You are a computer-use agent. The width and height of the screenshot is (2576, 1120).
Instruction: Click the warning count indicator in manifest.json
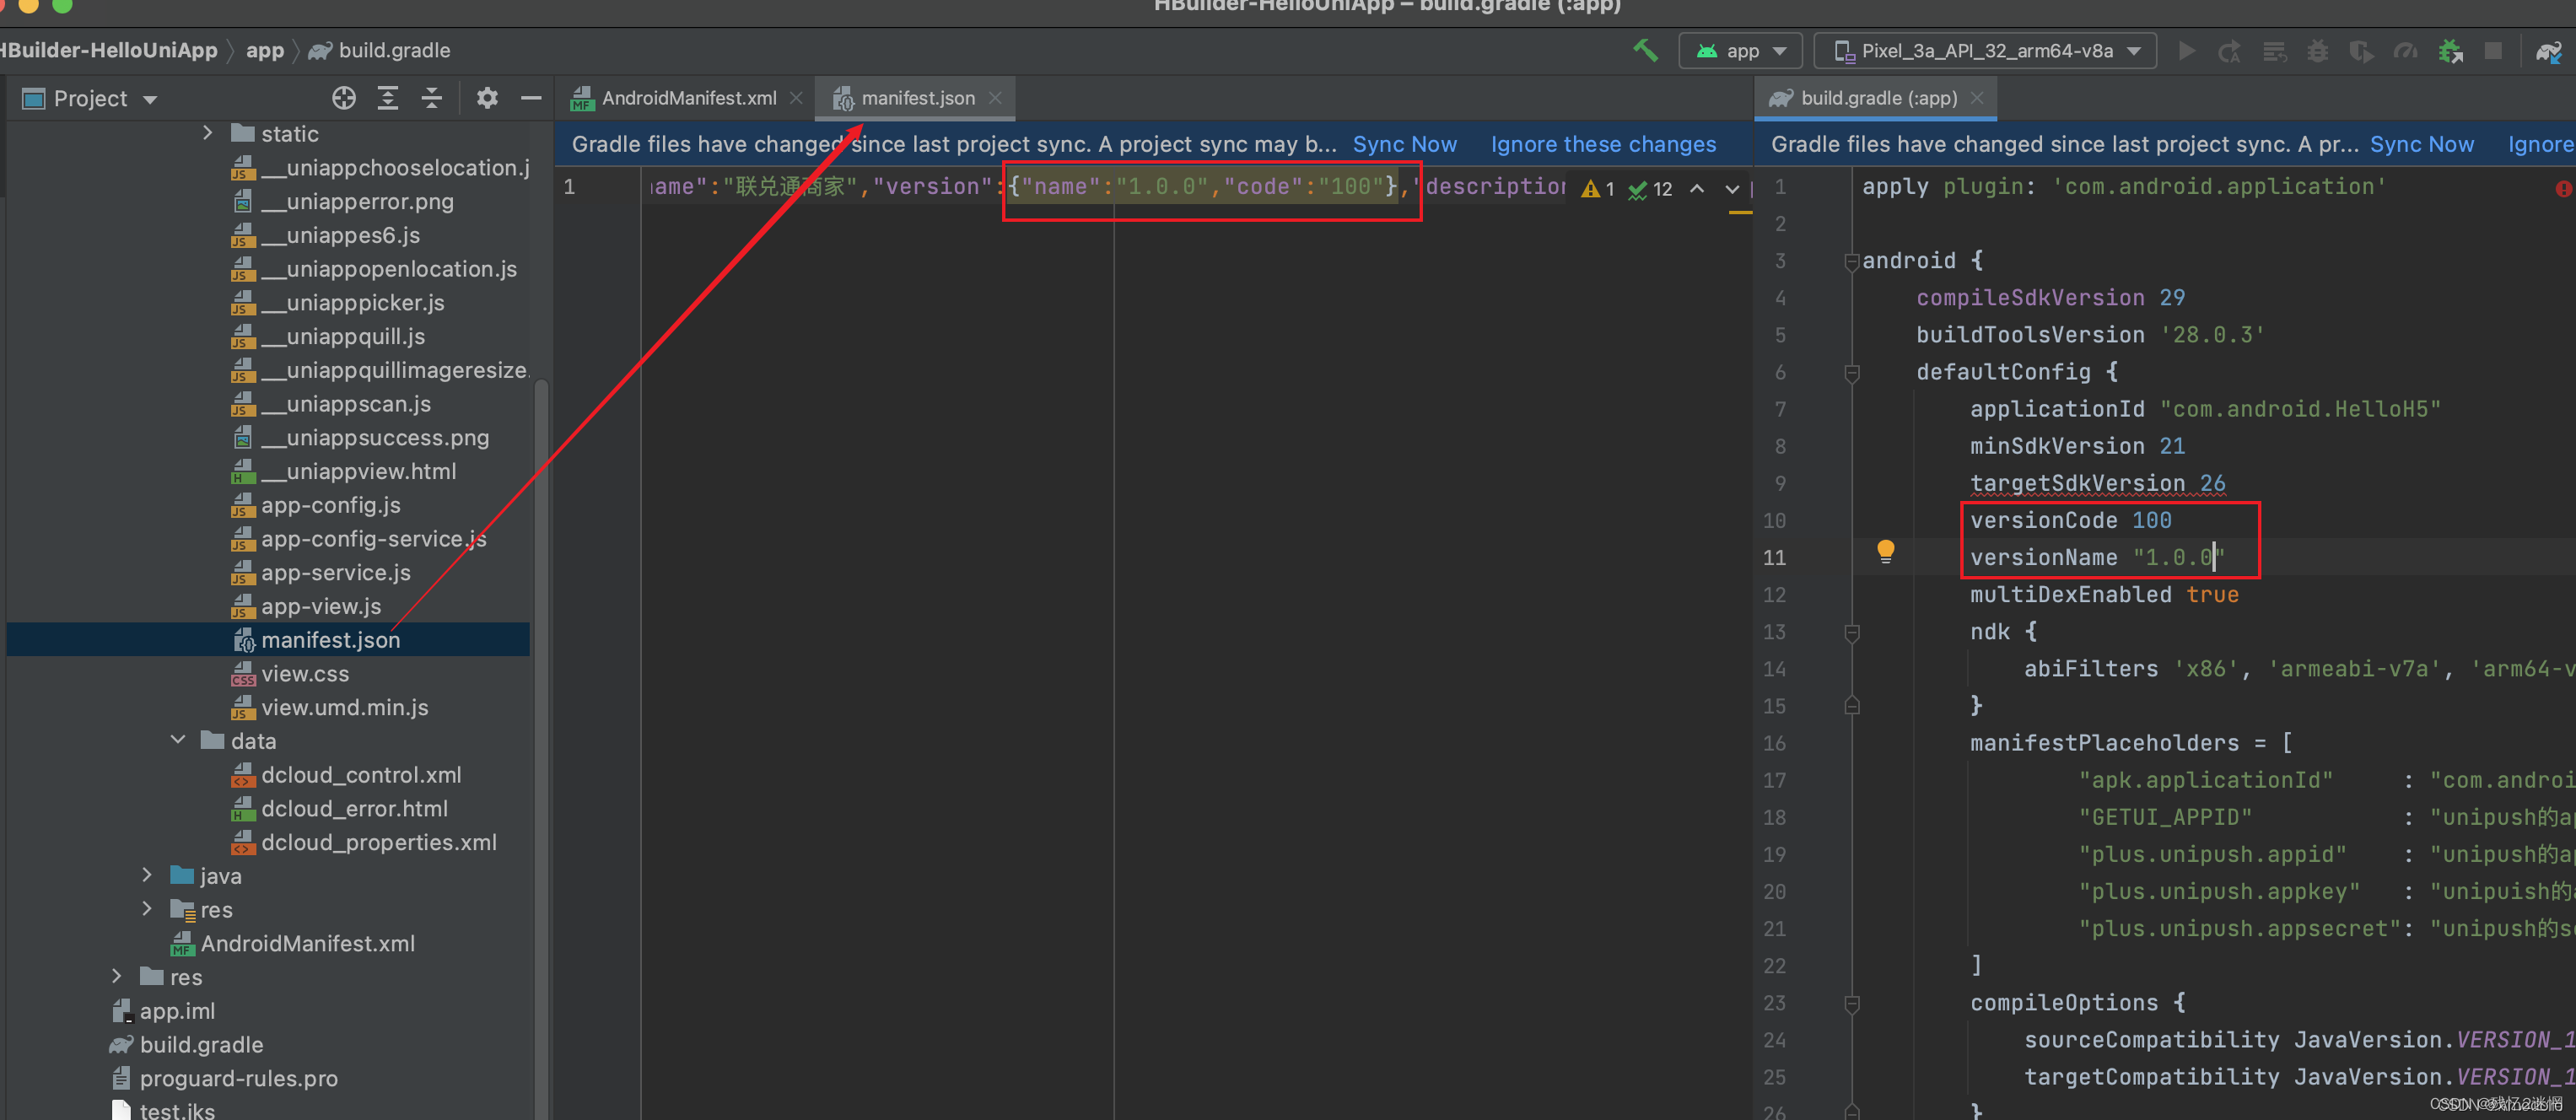coord(1598,189)
